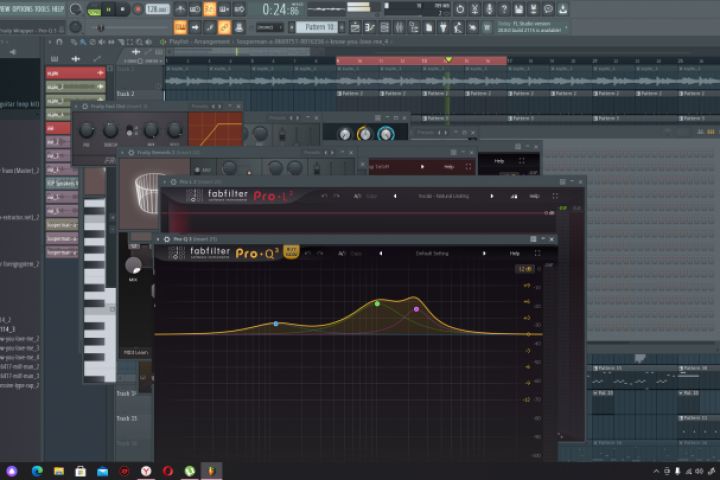This screenshot has height=480, width=720.
Task: Click the microphone record icon
Action: click(x=489, y=9)
